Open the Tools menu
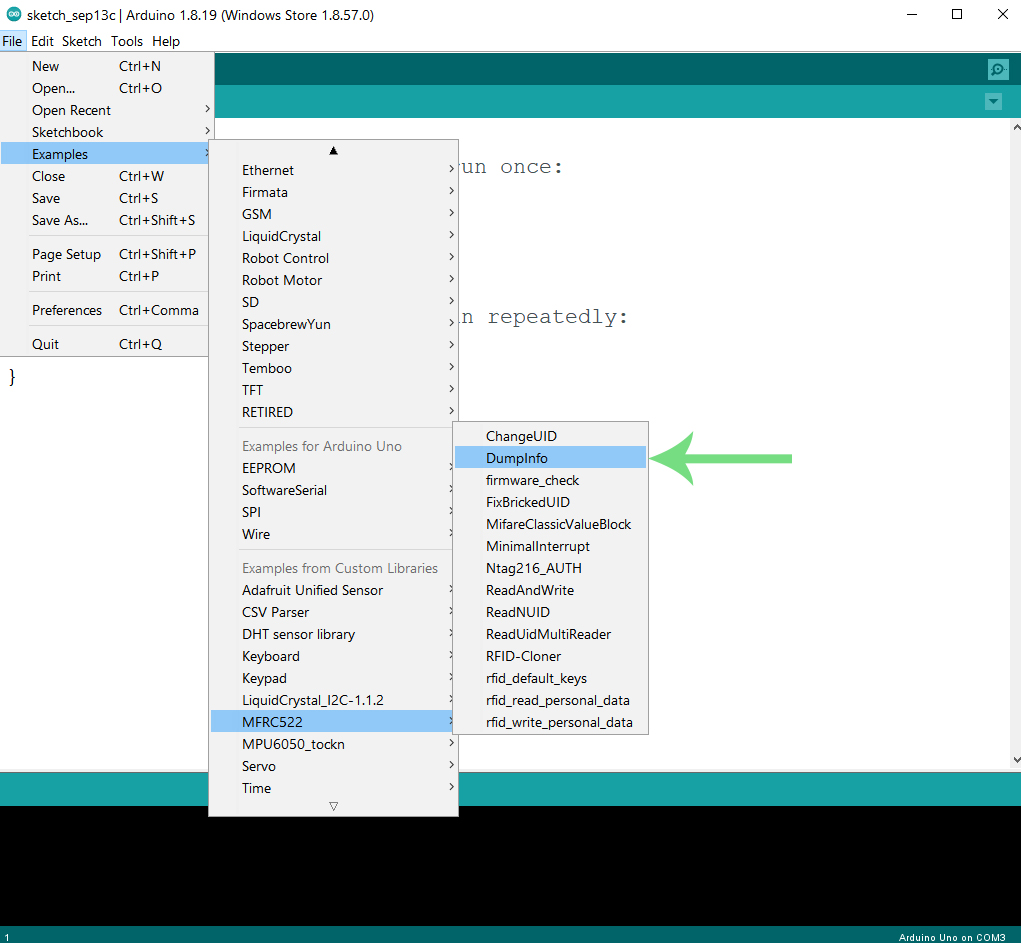Viewport: 1021px width, 943px height. 126,41
